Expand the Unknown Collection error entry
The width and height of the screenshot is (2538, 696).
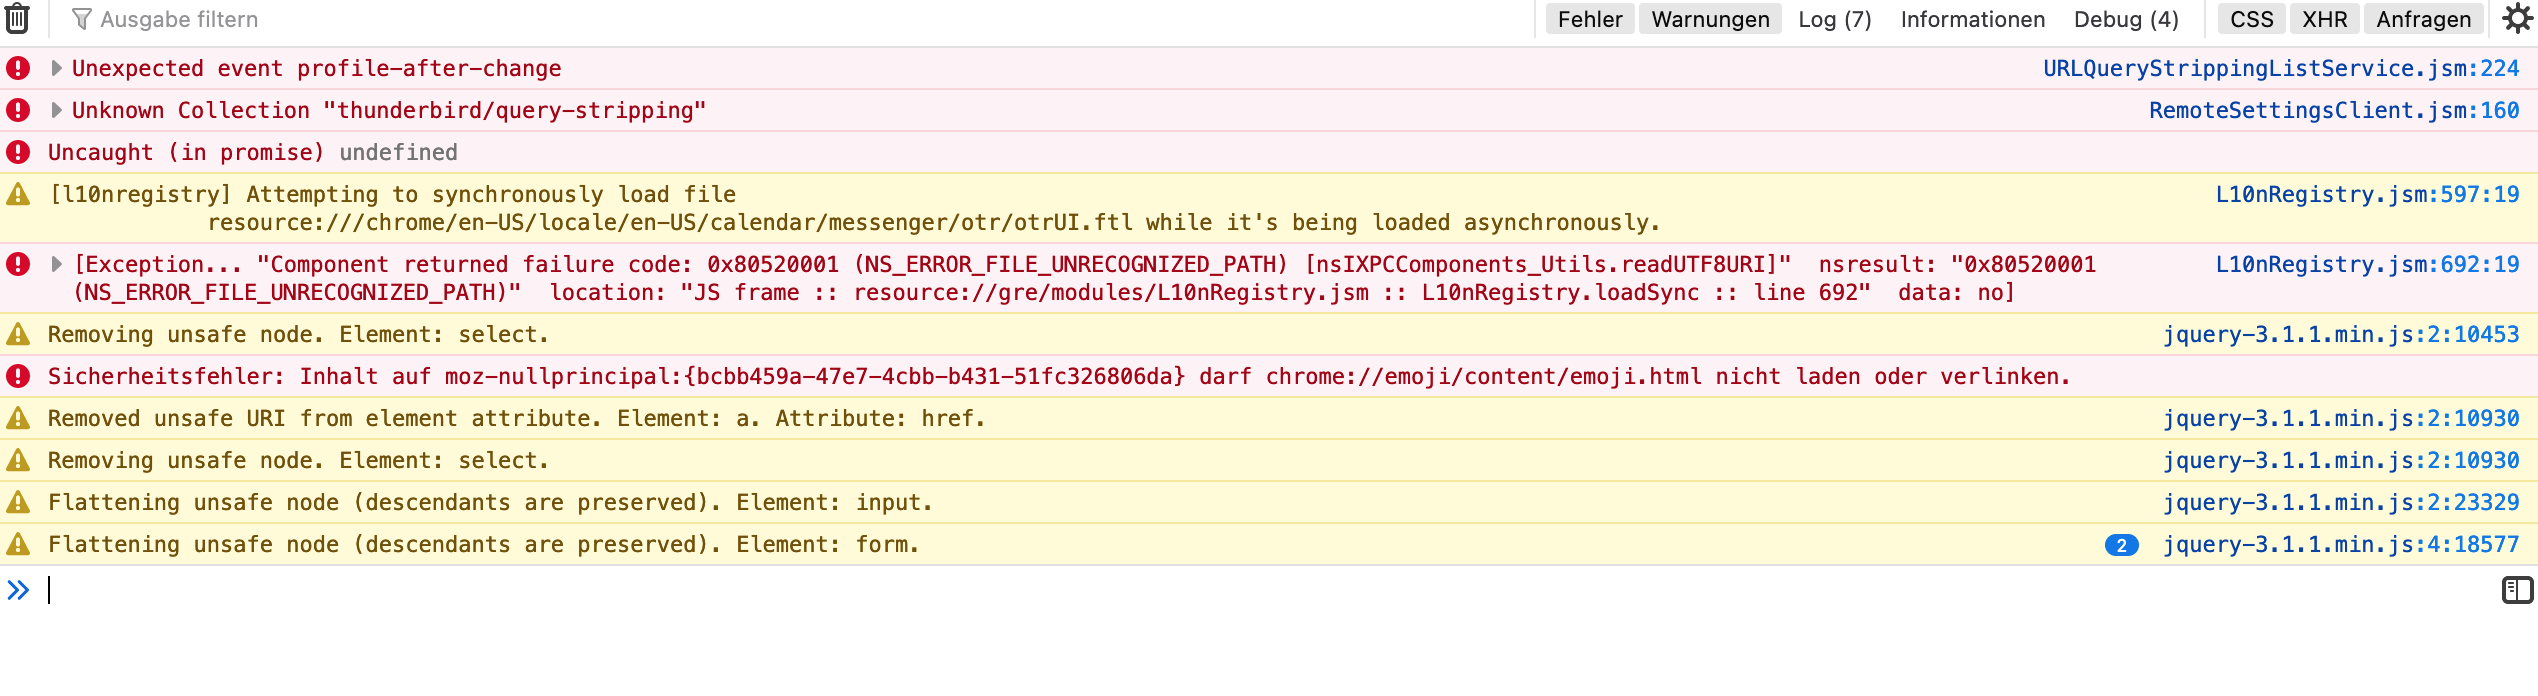tap(57, 110)
